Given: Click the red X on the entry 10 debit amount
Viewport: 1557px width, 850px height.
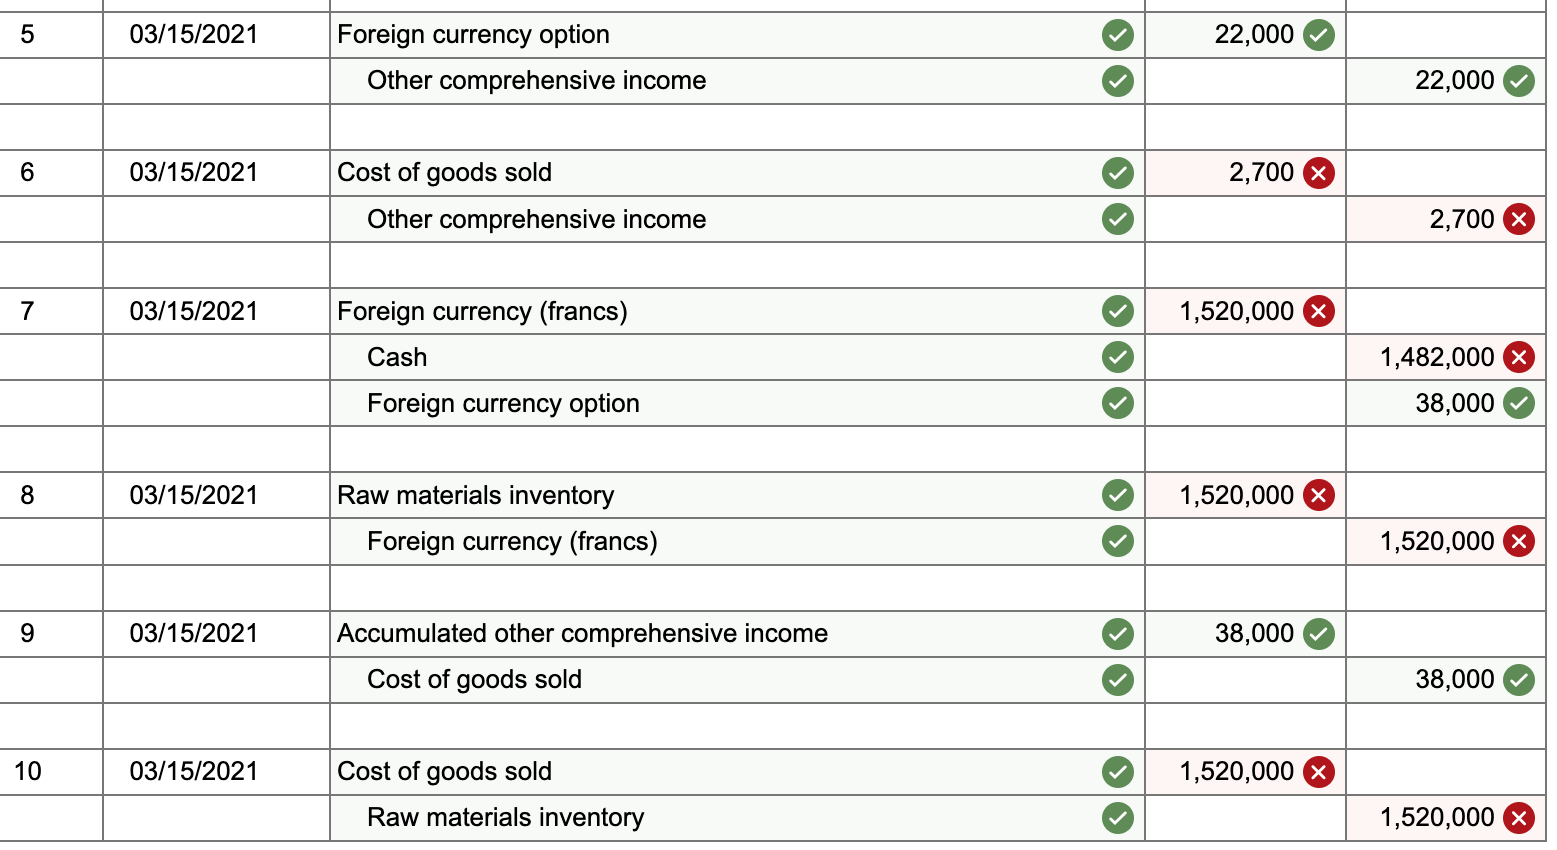Looking at the screenshot, I should 1318,771.
